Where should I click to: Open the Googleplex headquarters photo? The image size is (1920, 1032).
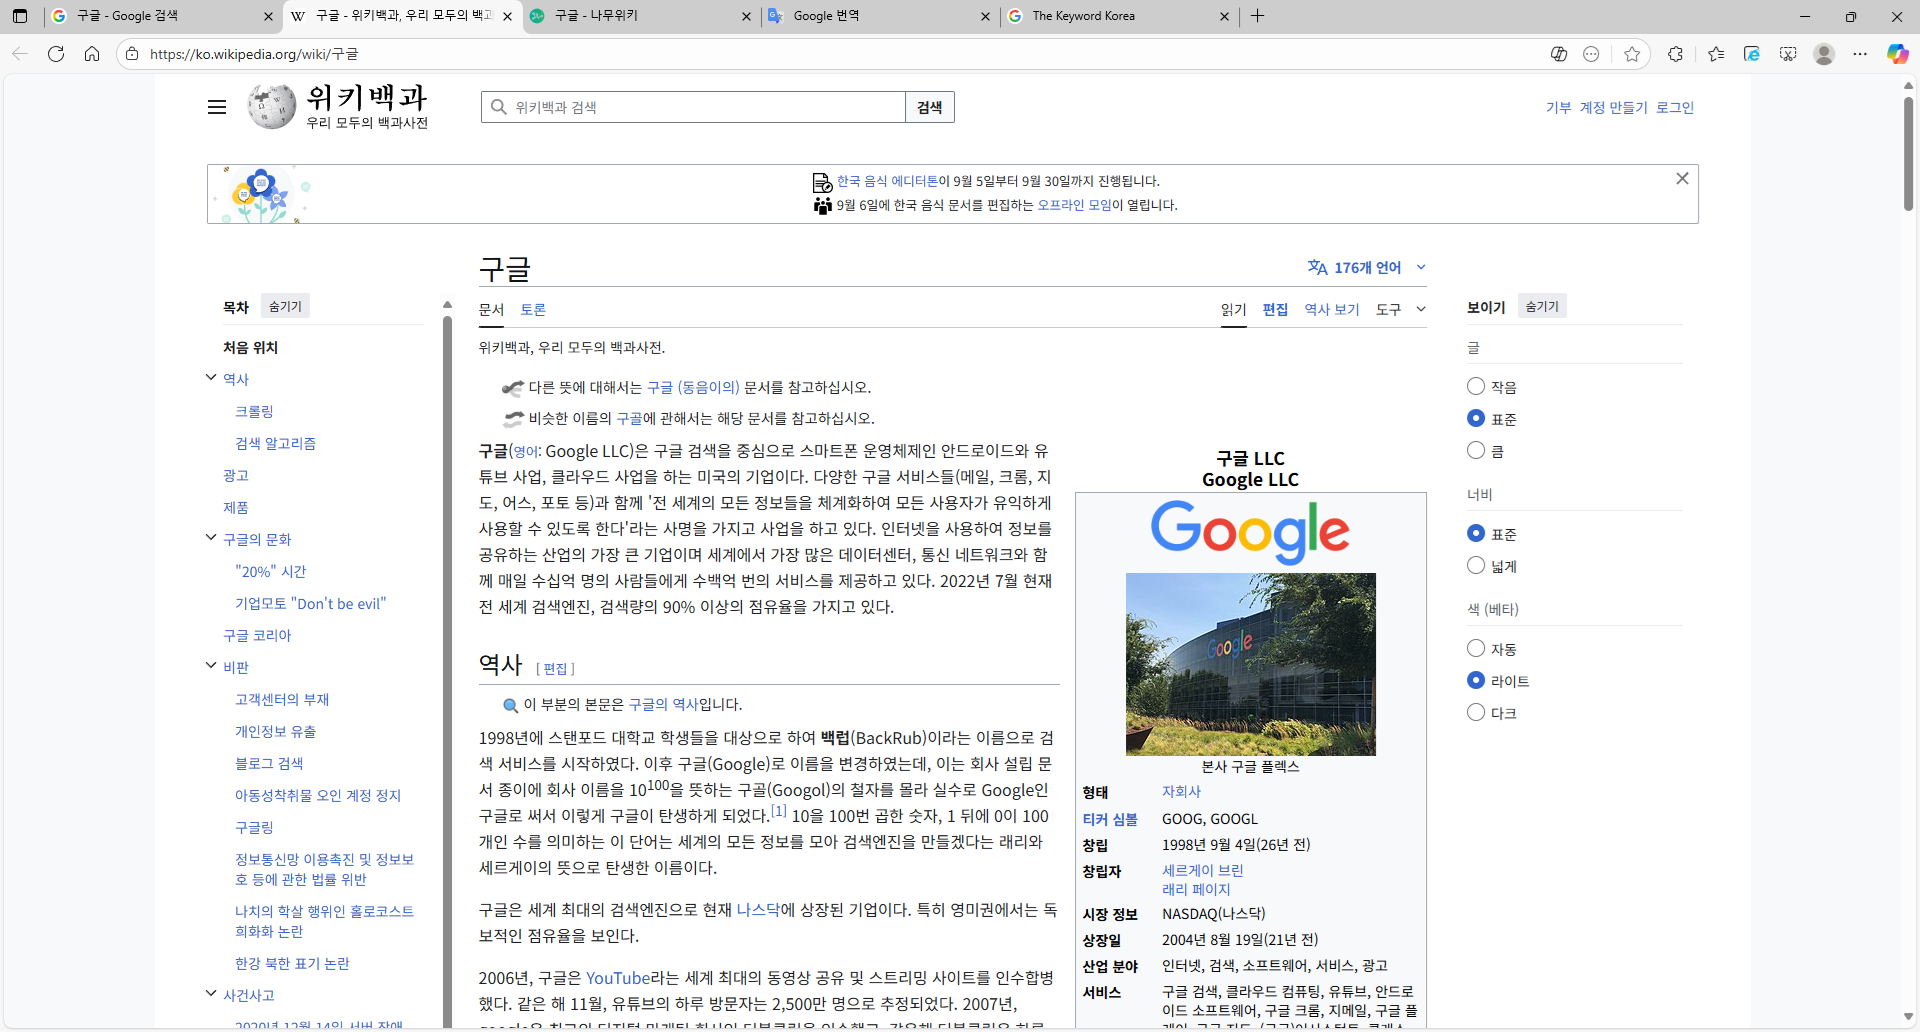pos(1250,664)
